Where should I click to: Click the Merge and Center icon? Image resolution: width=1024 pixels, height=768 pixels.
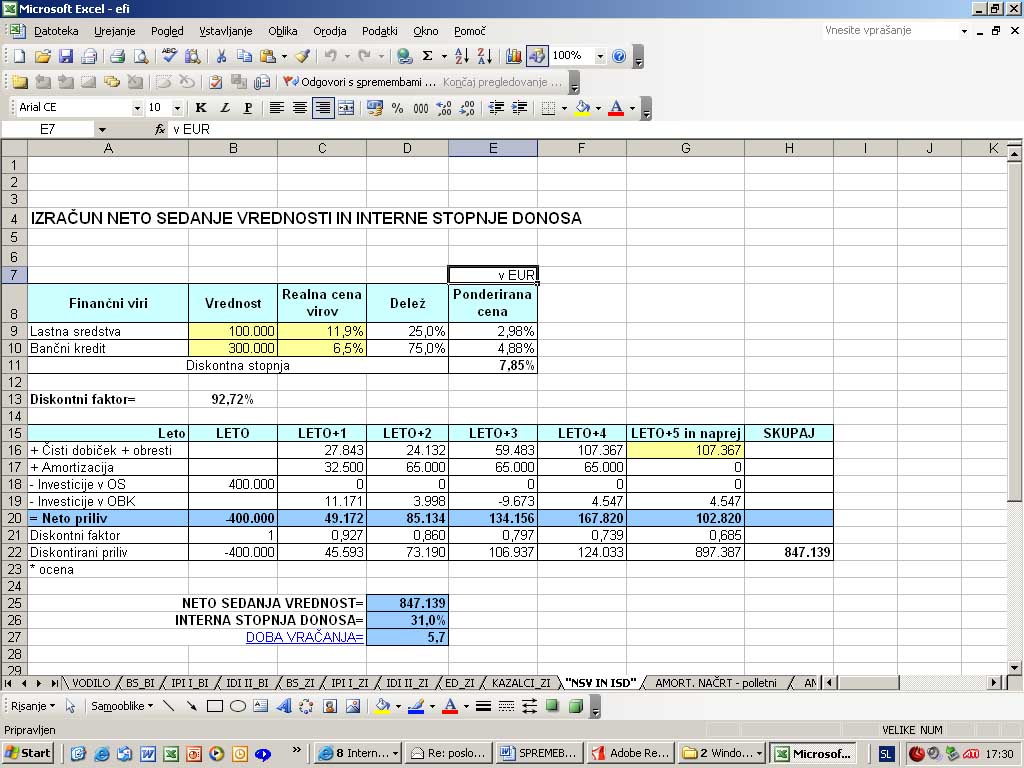[346, 108]
